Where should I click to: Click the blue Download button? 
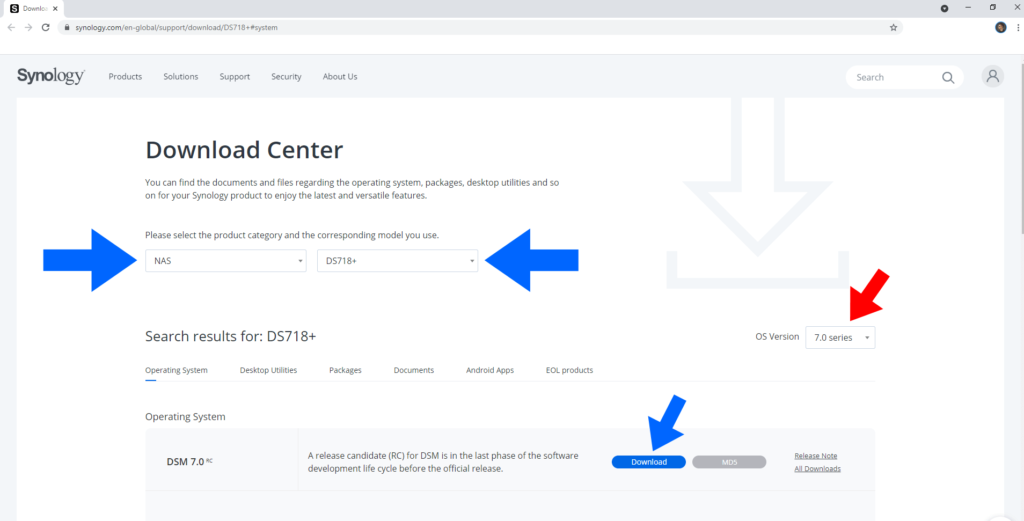pyautogui.click(x=648, y=462)
